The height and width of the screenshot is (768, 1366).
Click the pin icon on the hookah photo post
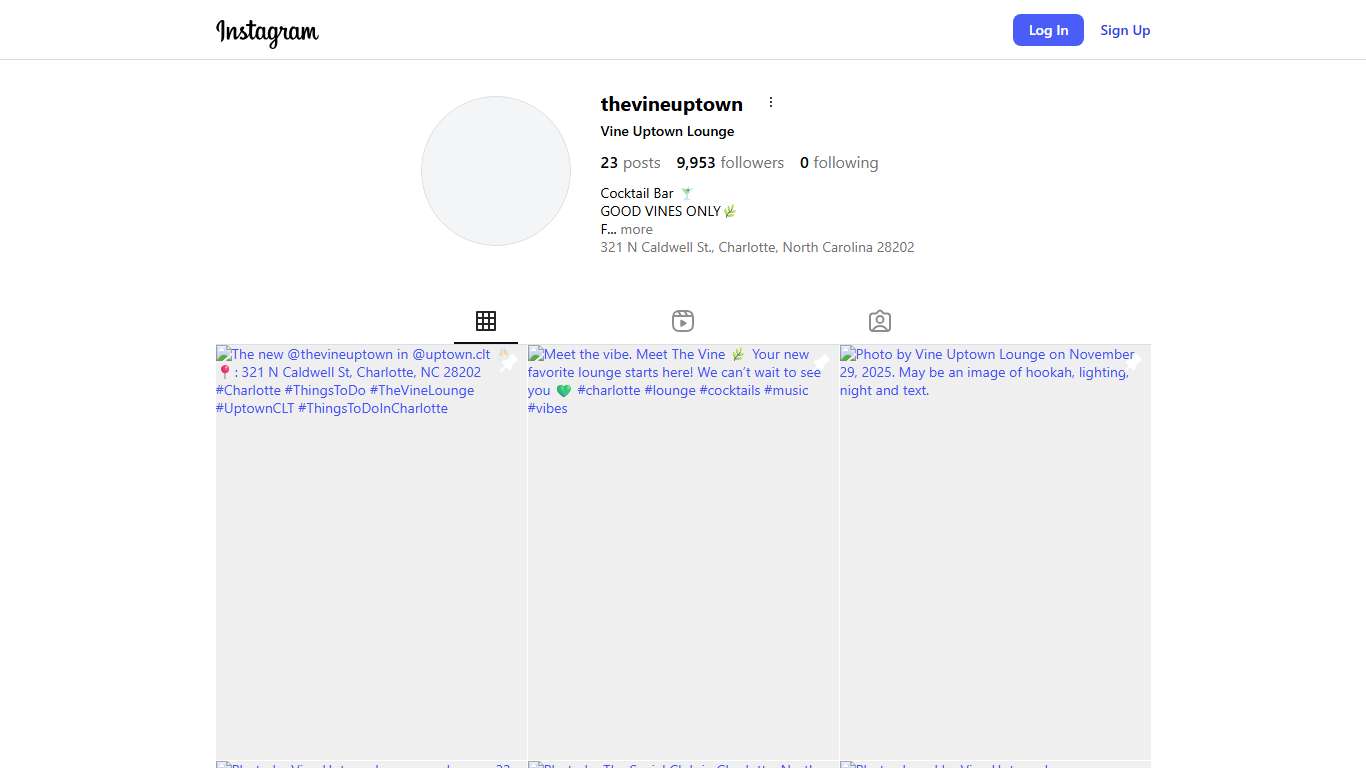[x=1133, y=363]
